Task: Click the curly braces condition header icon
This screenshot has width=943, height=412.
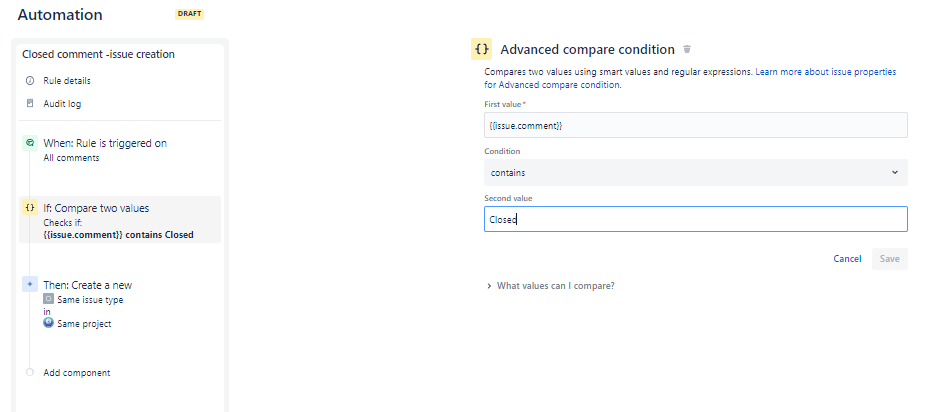Action: point(482,48)
